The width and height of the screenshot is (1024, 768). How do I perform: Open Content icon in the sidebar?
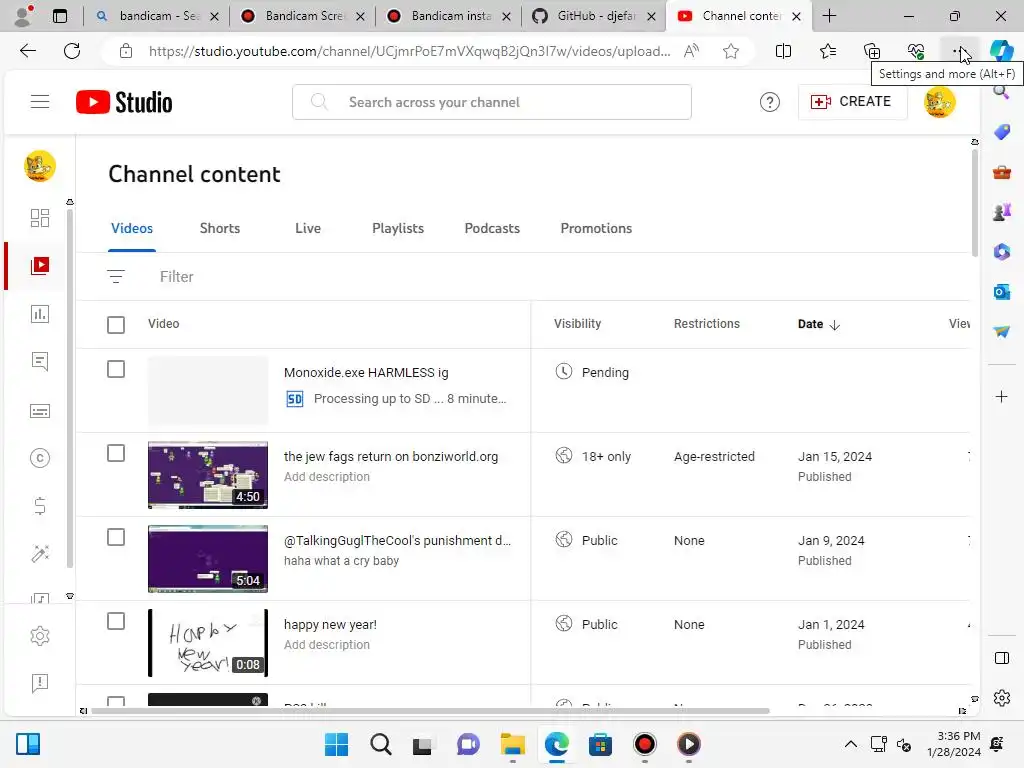40,265
